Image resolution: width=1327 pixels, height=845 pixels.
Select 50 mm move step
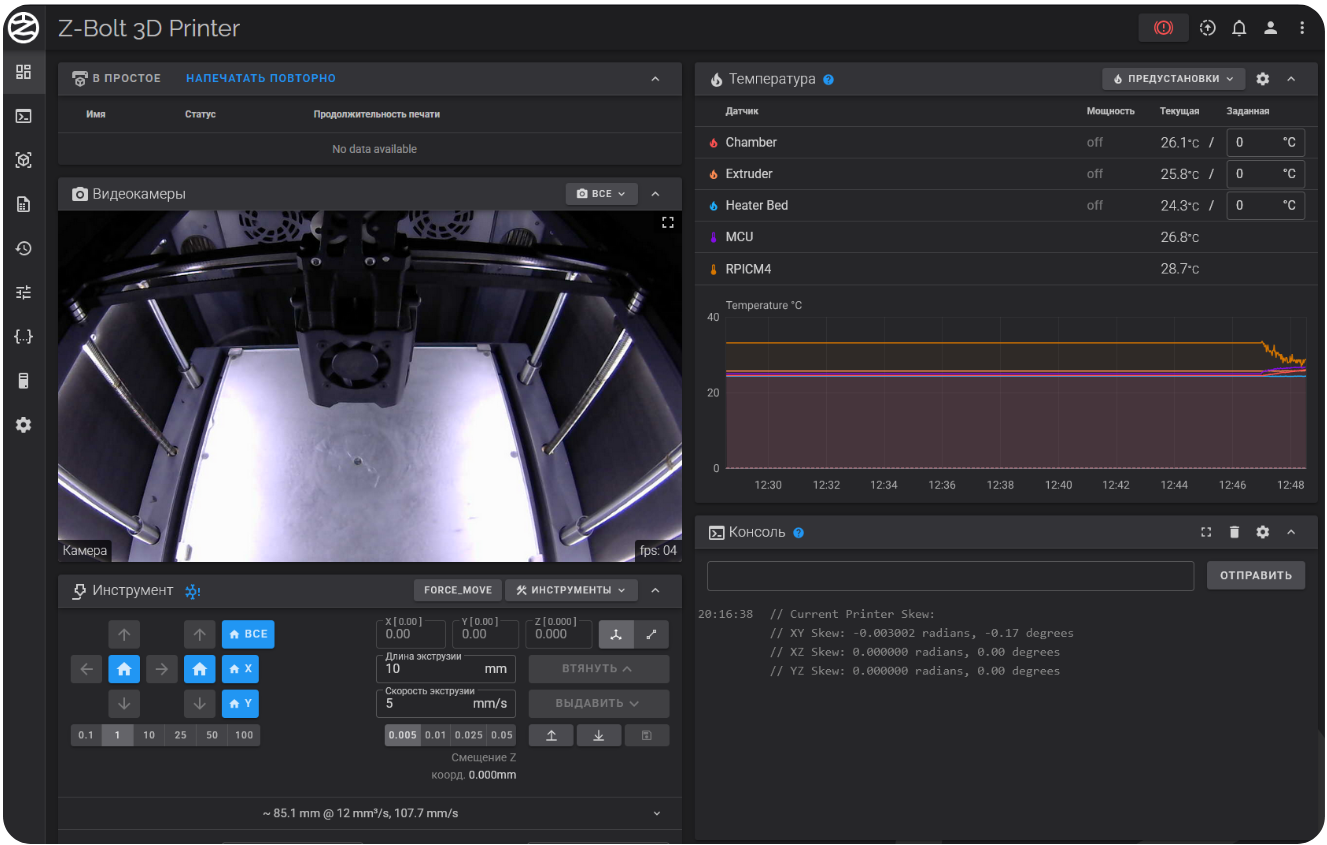pyautogui.click(x=212, y=735)
